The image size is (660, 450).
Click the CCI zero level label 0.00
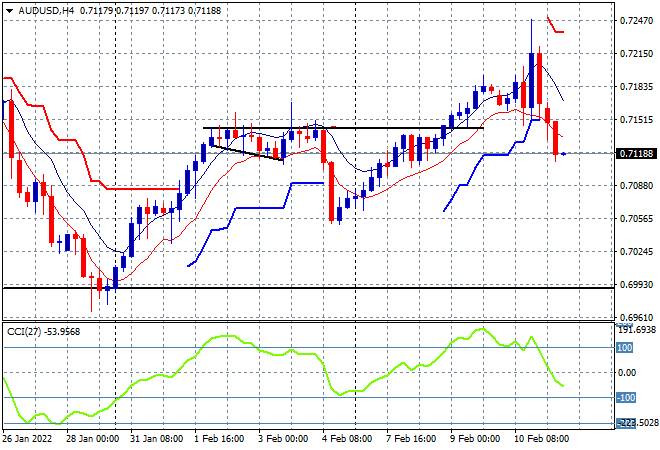(x=627, y=373)
